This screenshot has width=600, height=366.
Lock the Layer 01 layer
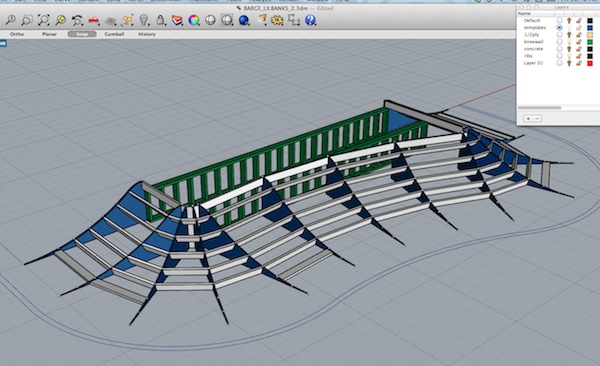[579, 63]
